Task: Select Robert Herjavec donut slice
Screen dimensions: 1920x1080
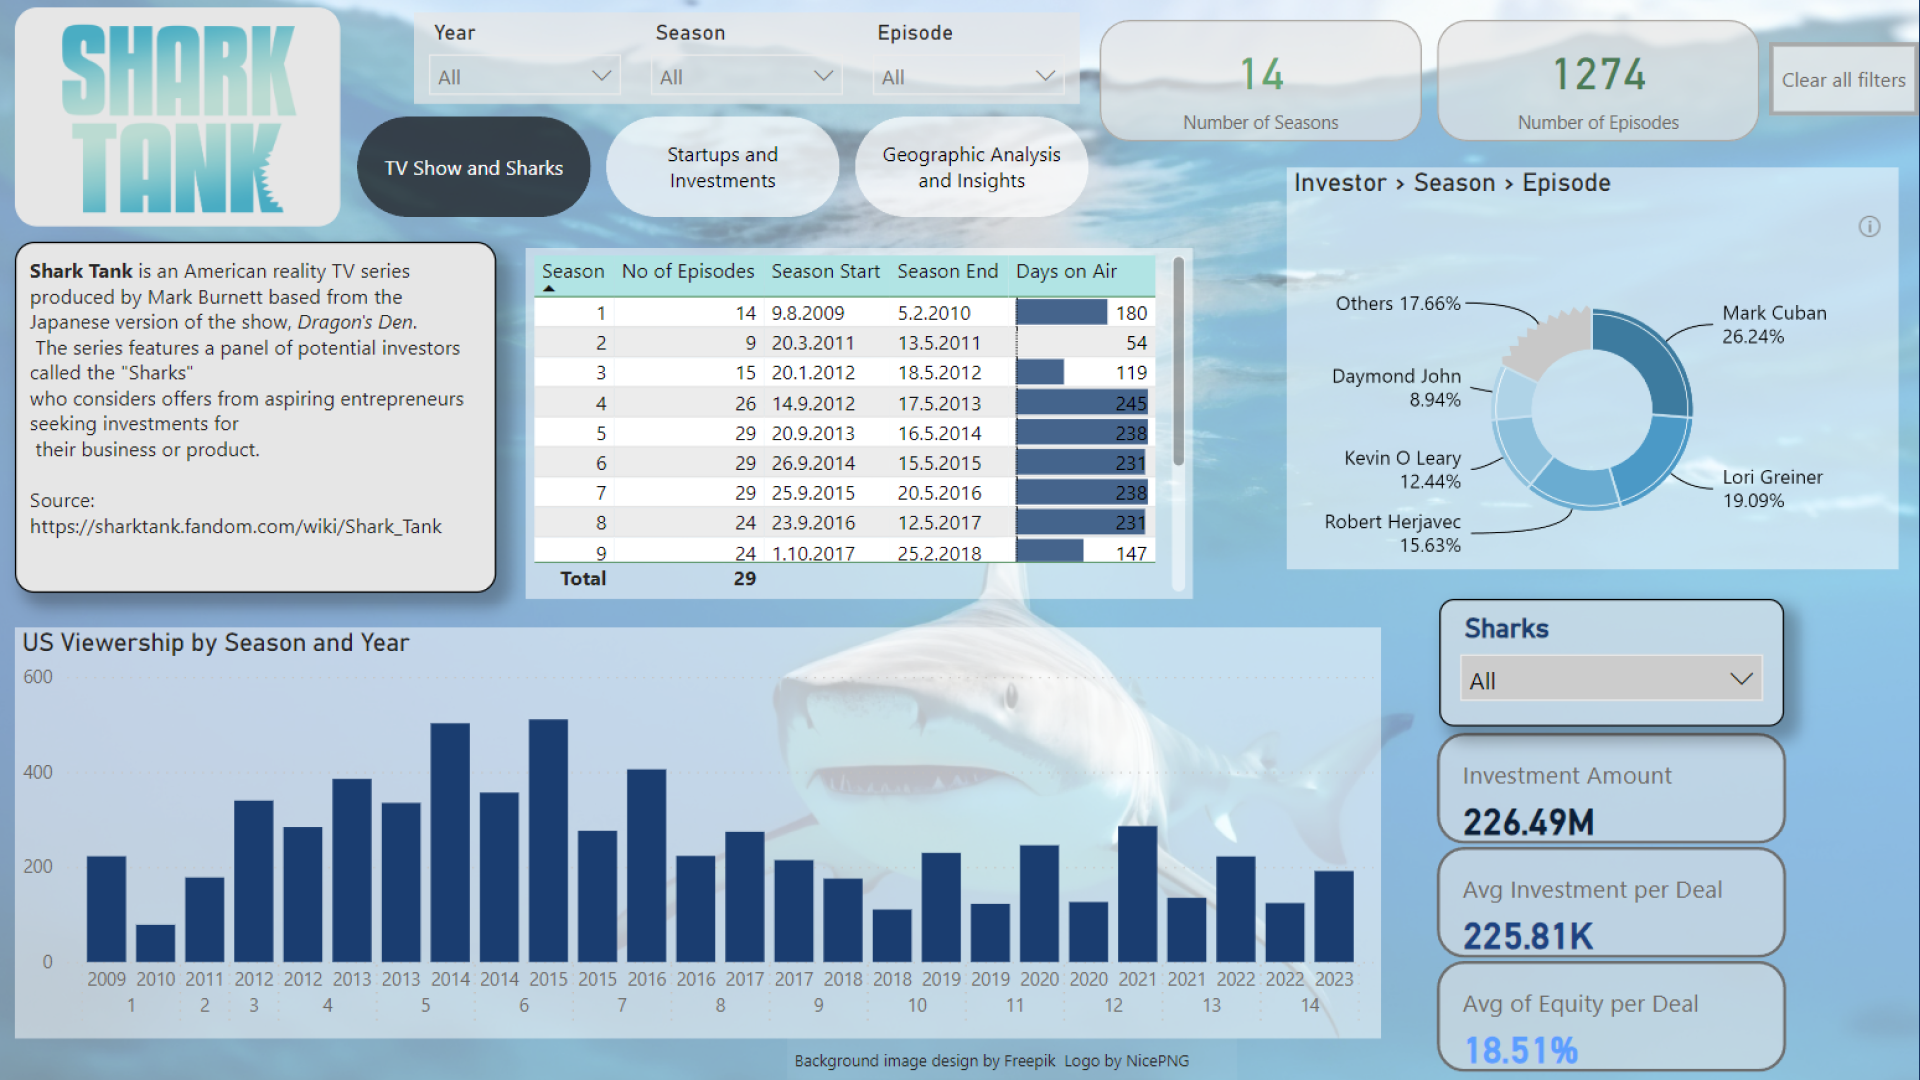Action: coord(1575,485)
